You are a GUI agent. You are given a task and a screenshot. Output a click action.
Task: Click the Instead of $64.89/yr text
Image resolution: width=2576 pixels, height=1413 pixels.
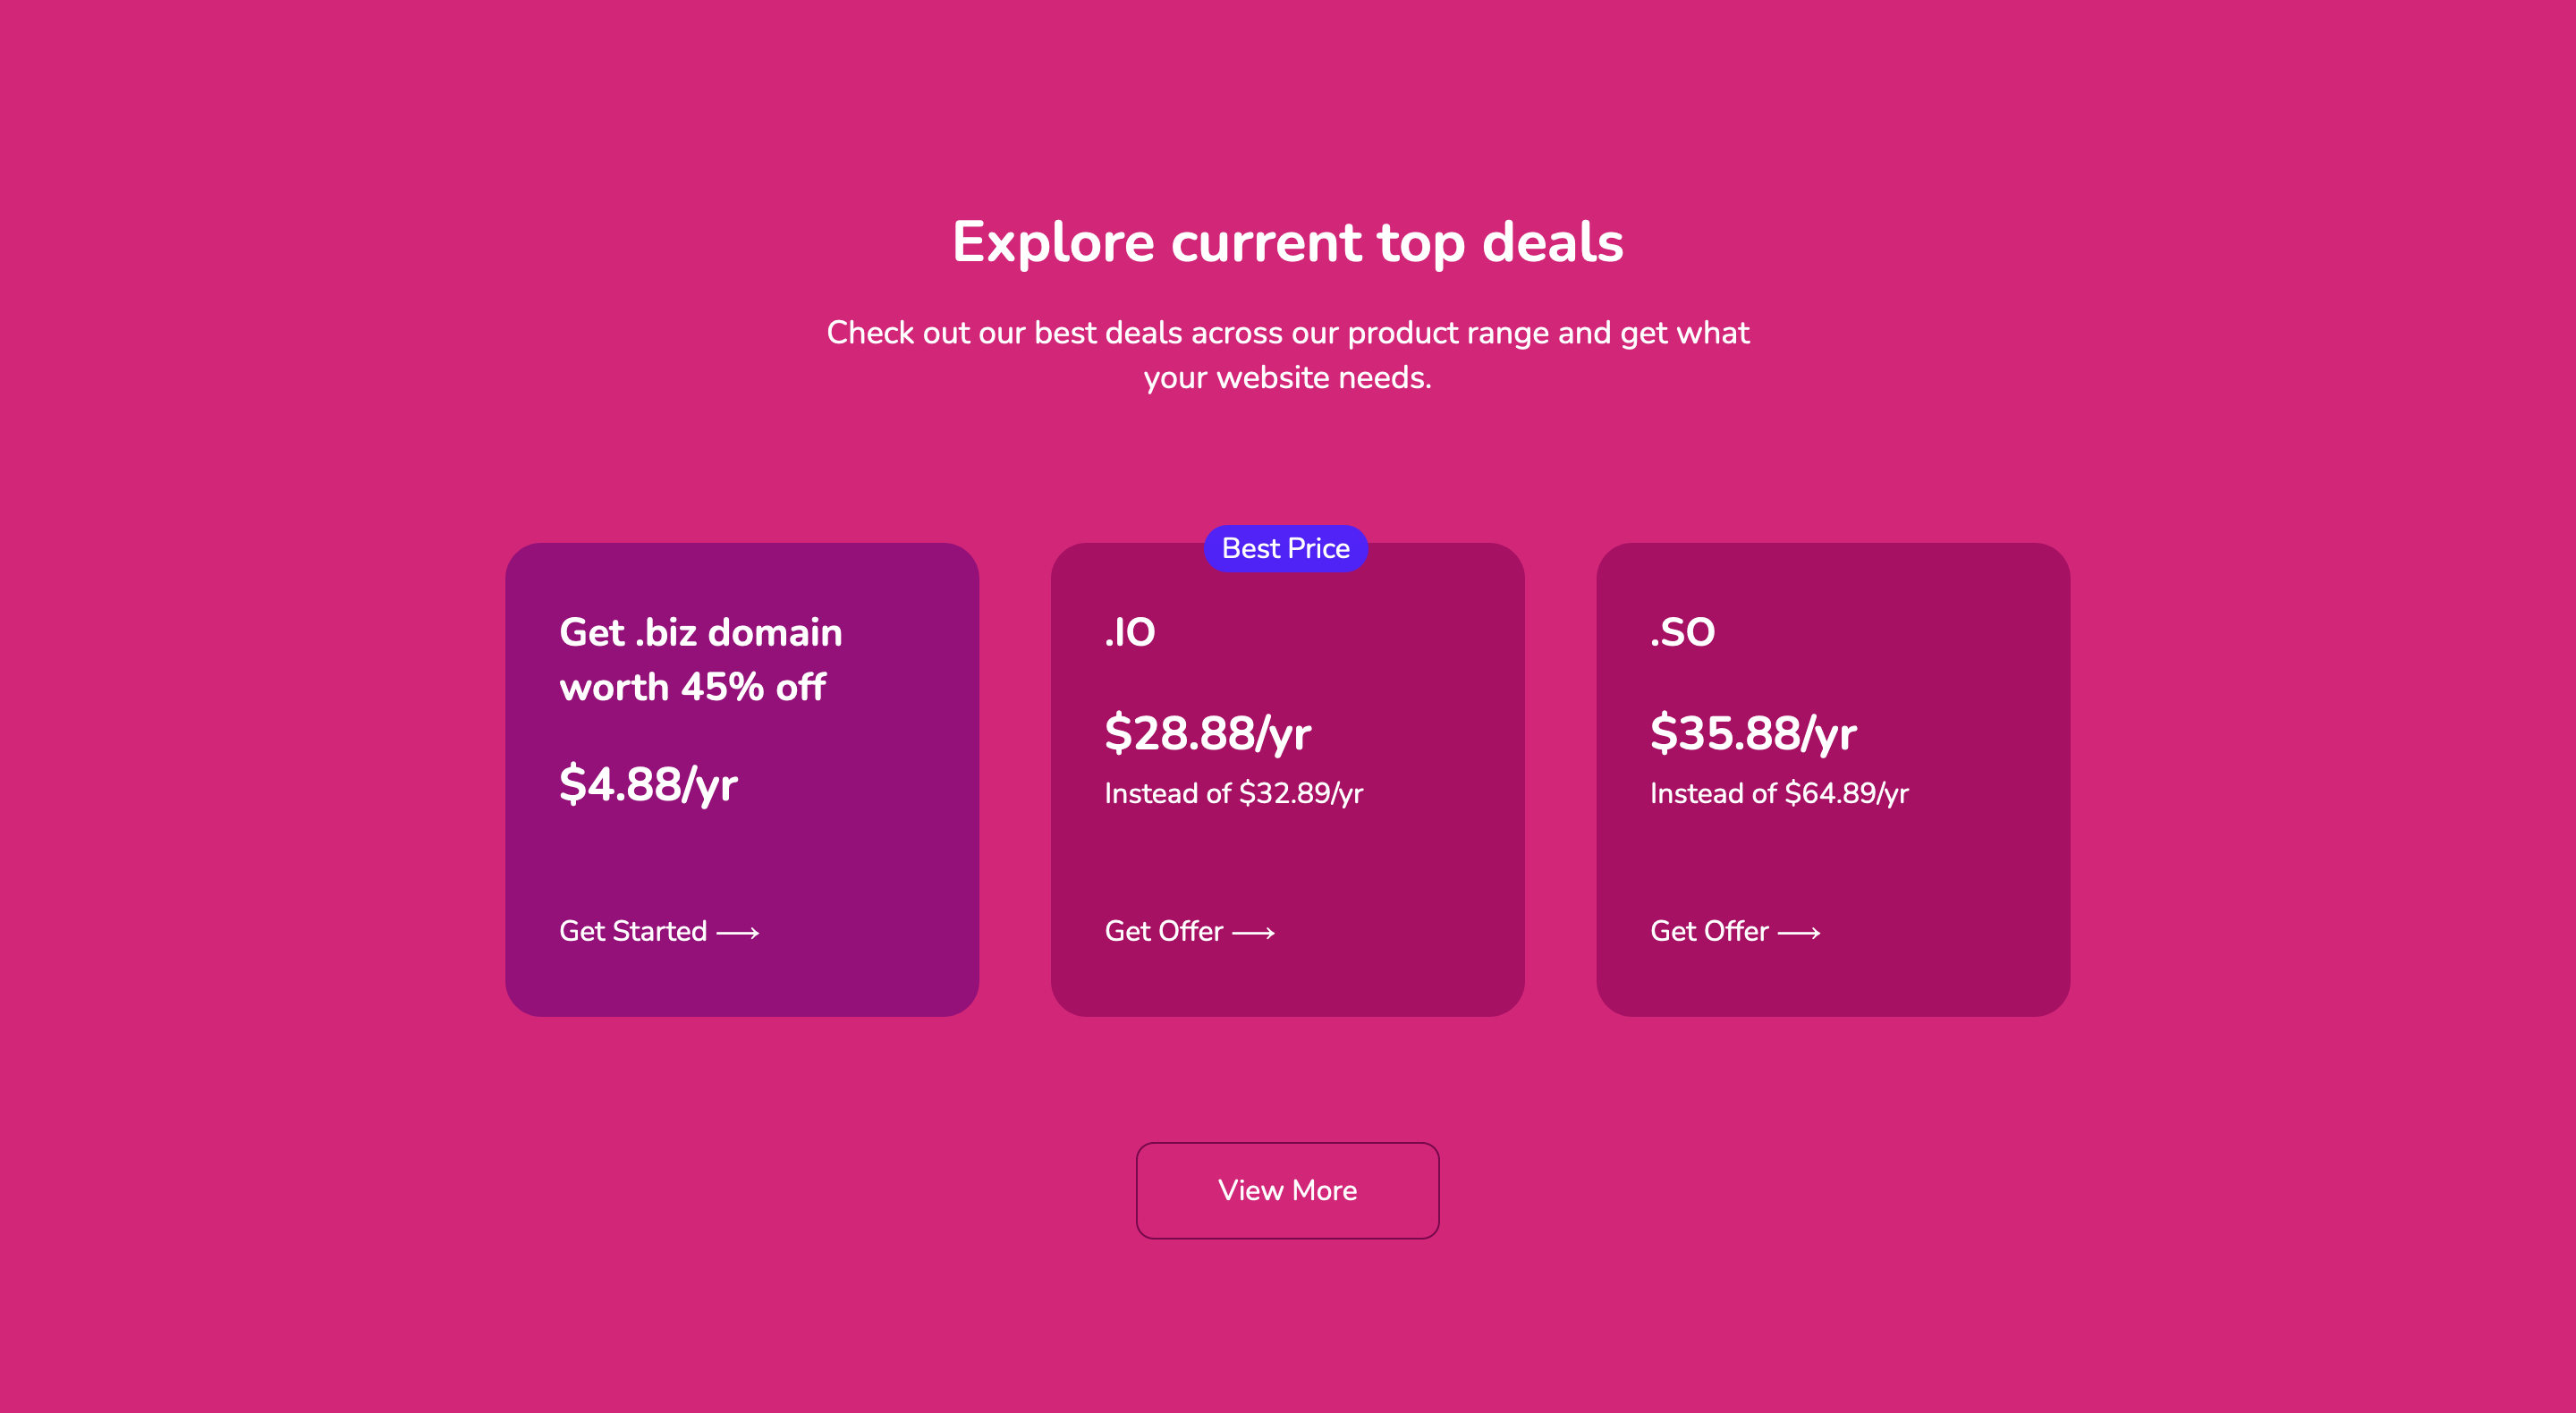(1779, 793)
